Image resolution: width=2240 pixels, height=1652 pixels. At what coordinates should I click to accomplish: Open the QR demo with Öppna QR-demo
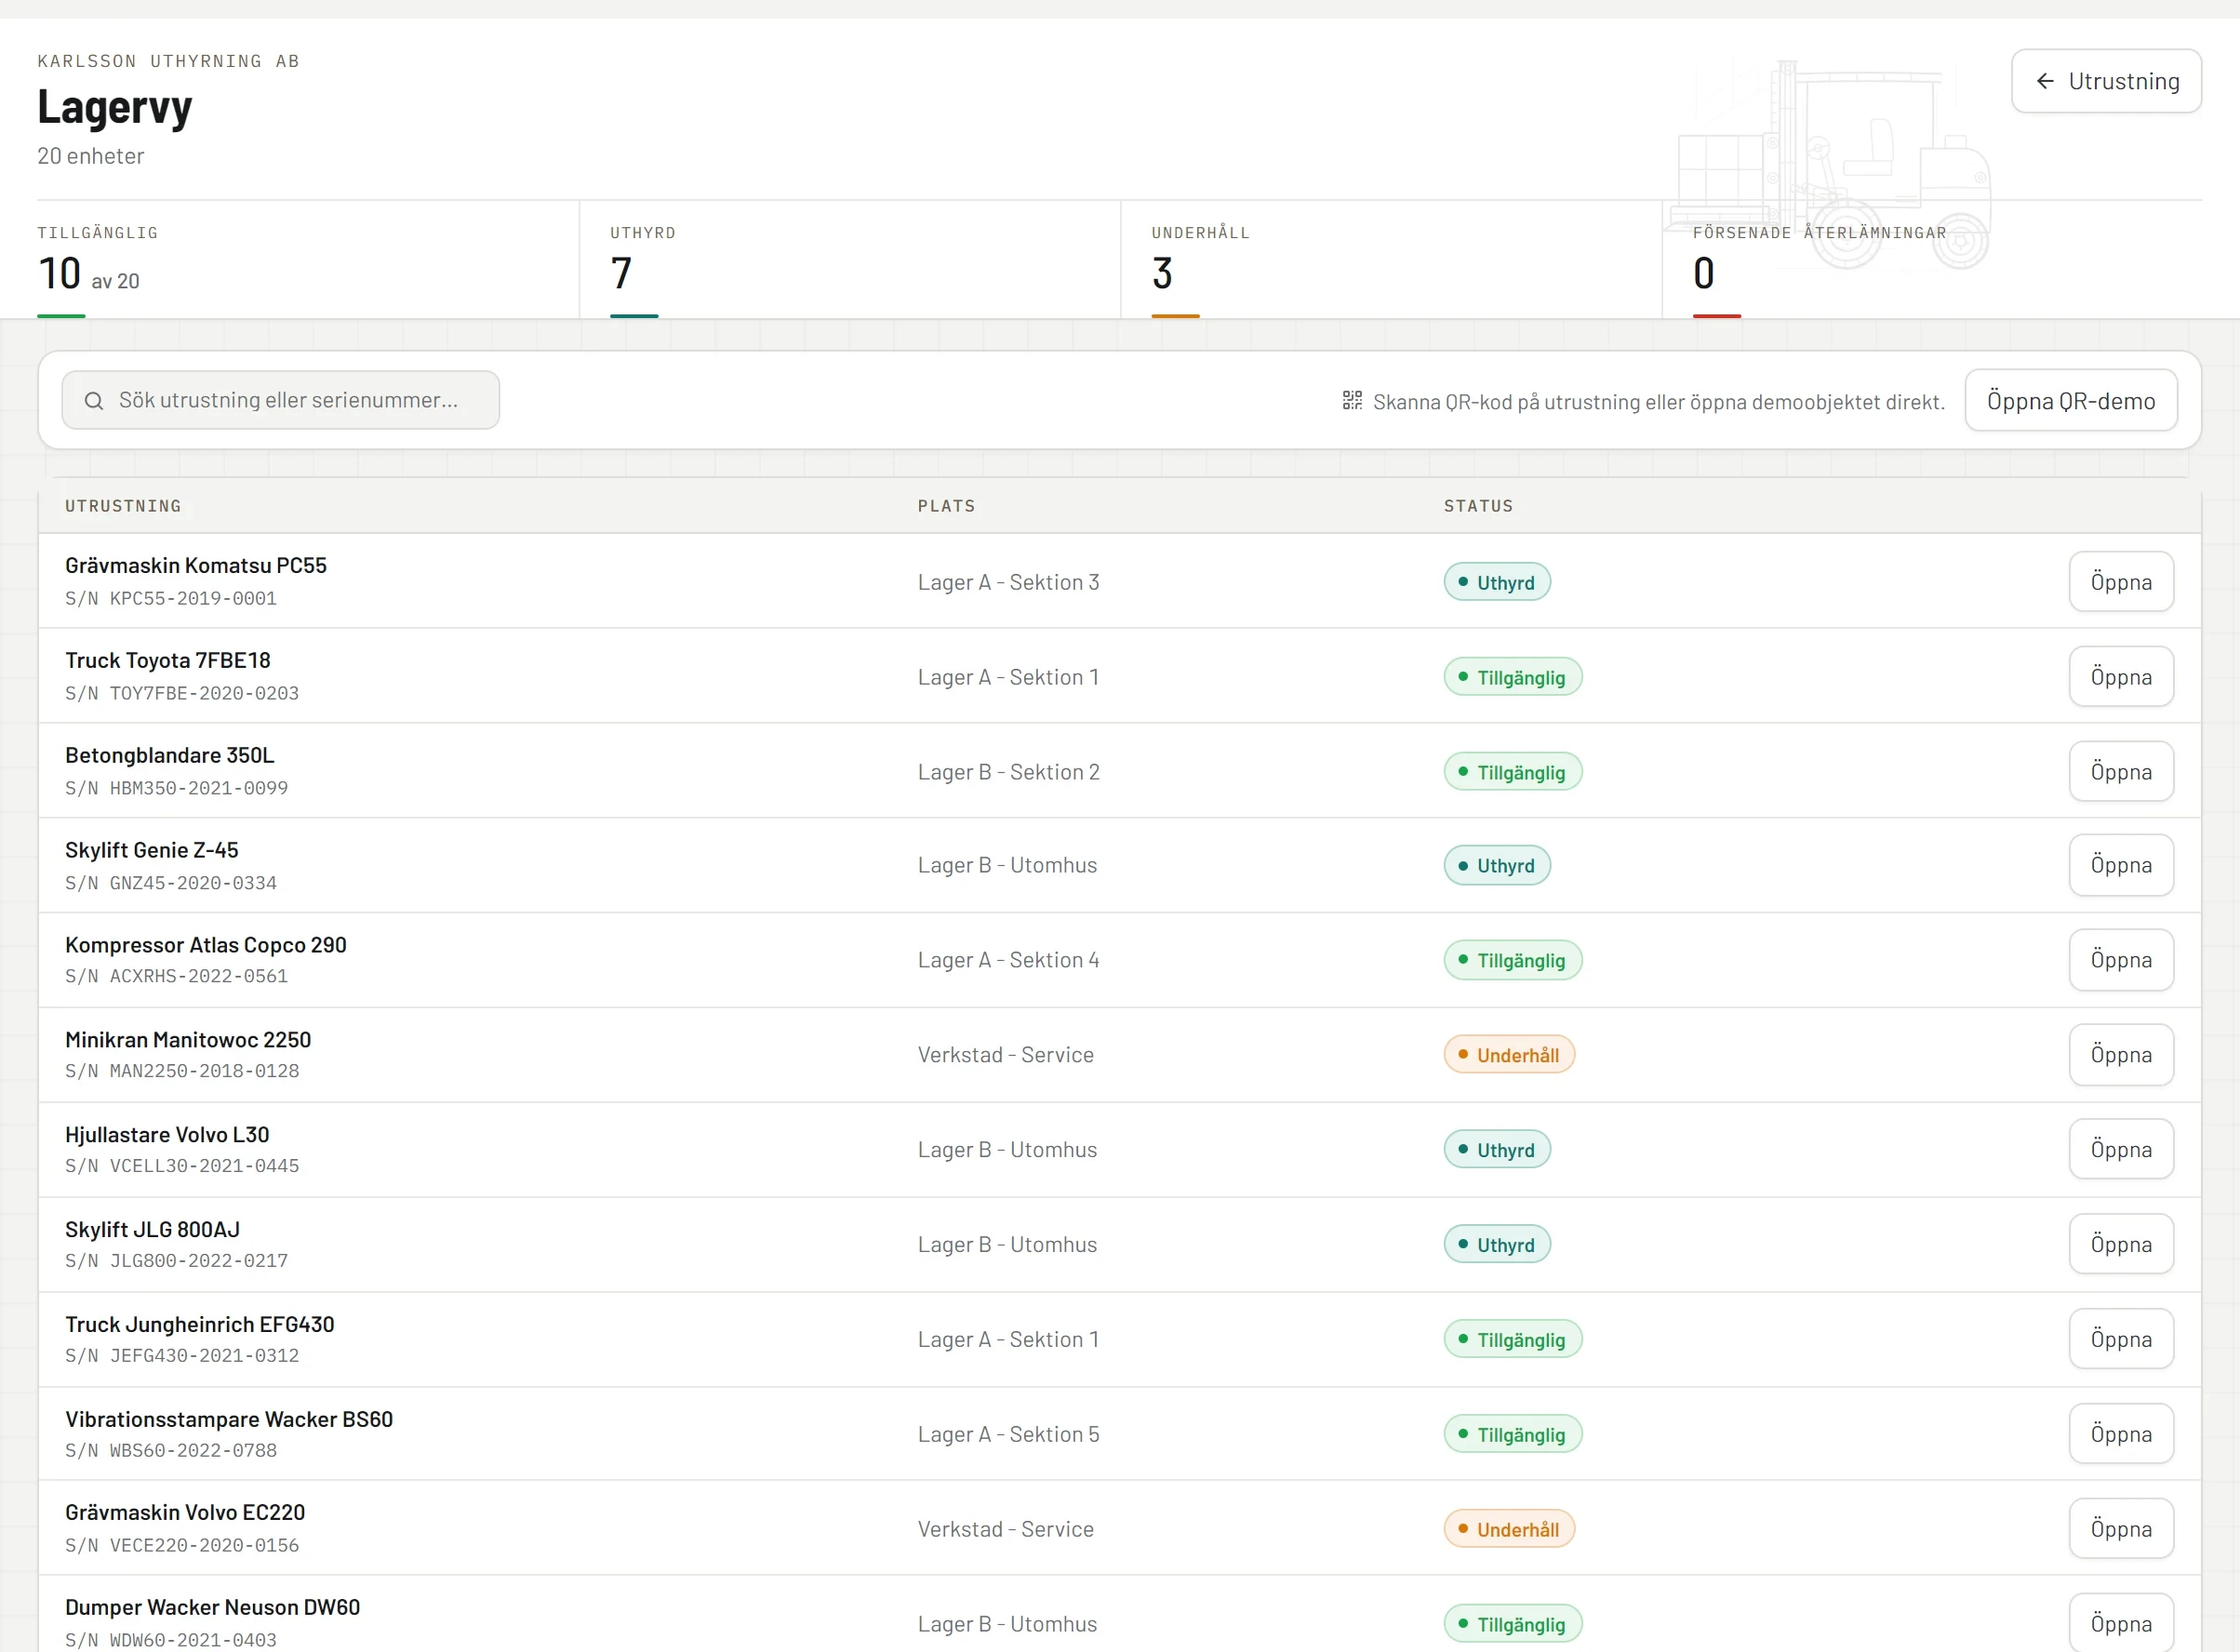(x=2071, y=401)
